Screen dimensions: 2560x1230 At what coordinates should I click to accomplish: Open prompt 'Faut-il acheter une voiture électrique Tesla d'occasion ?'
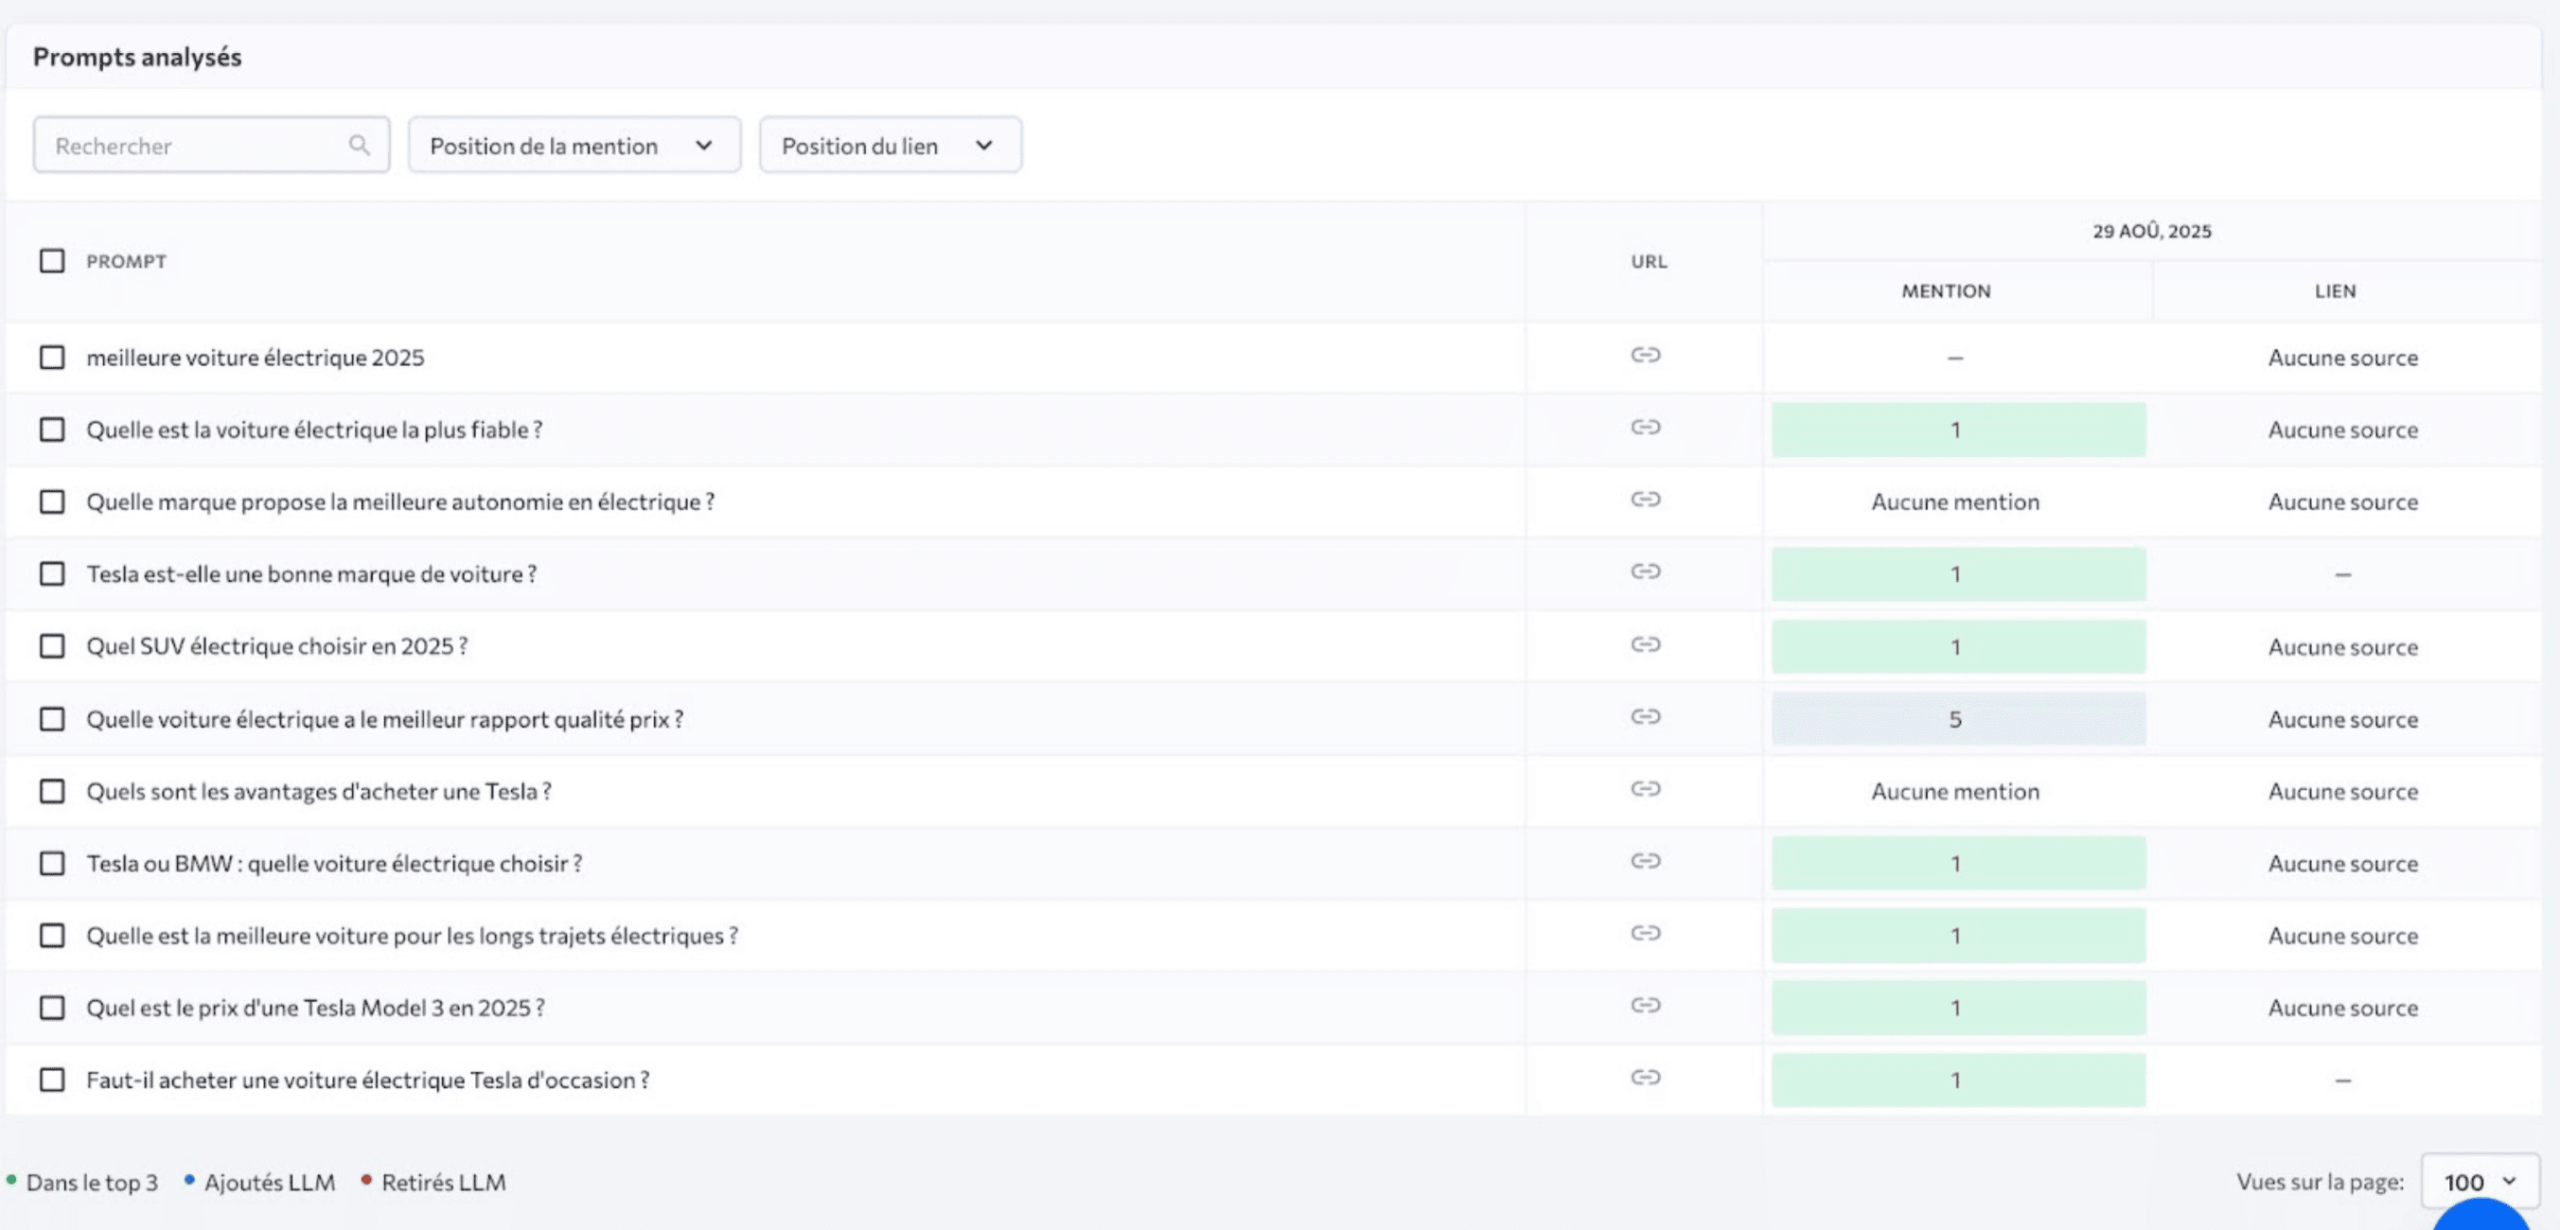(x=368, y=1080)
